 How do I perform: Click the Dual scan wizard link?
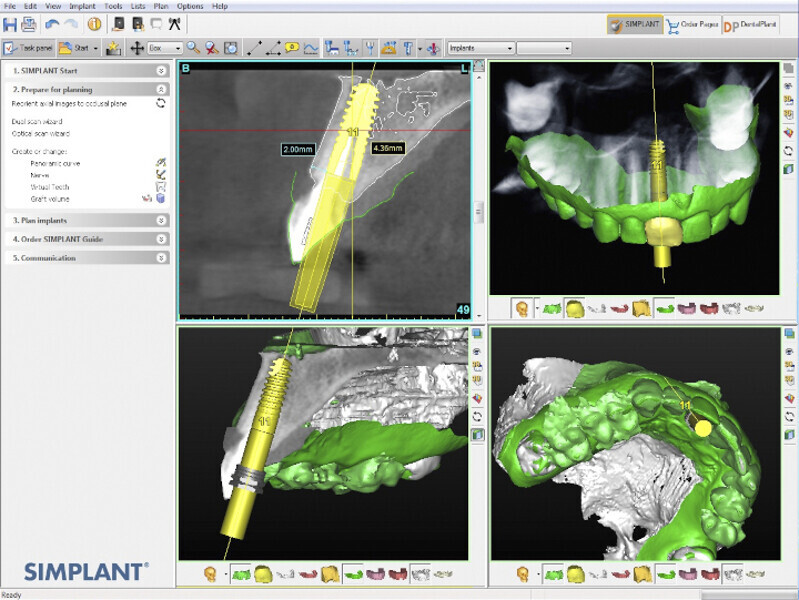(36, 121)
